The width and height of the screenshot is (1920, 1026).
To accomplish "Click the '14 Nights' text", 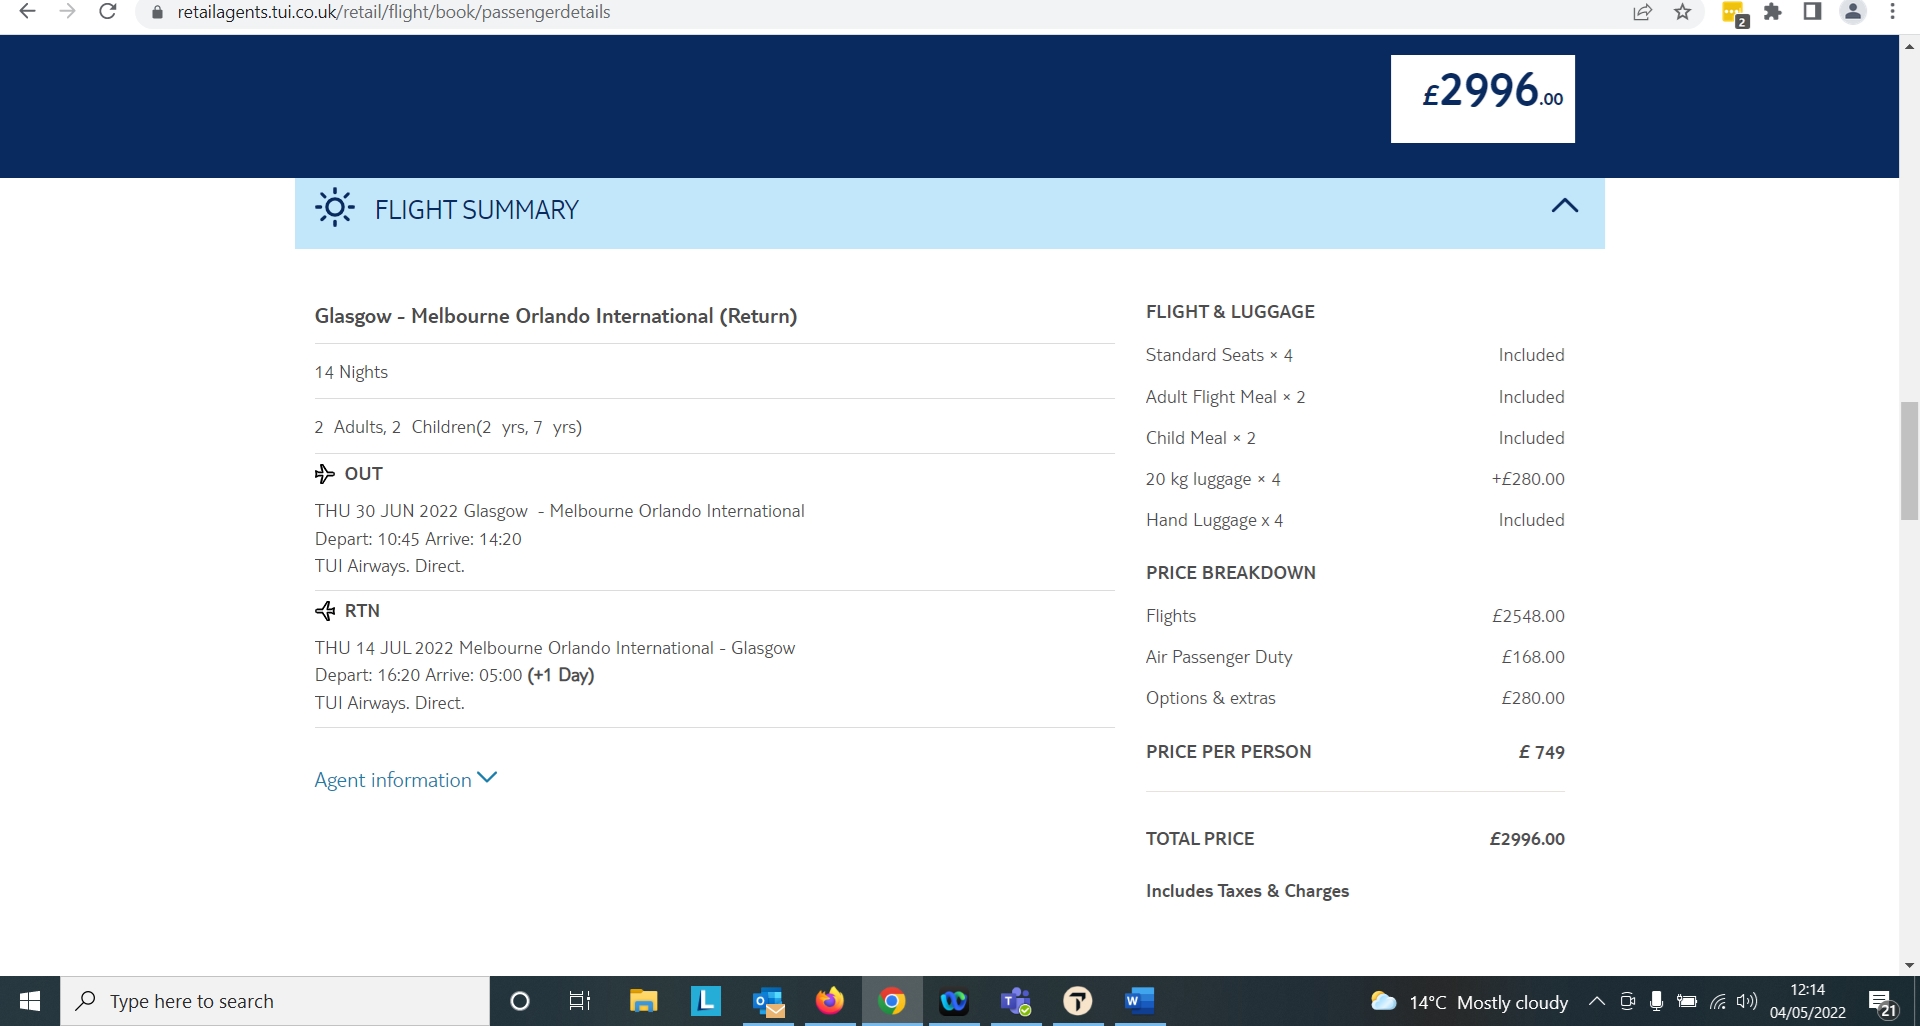I will 351,372.
